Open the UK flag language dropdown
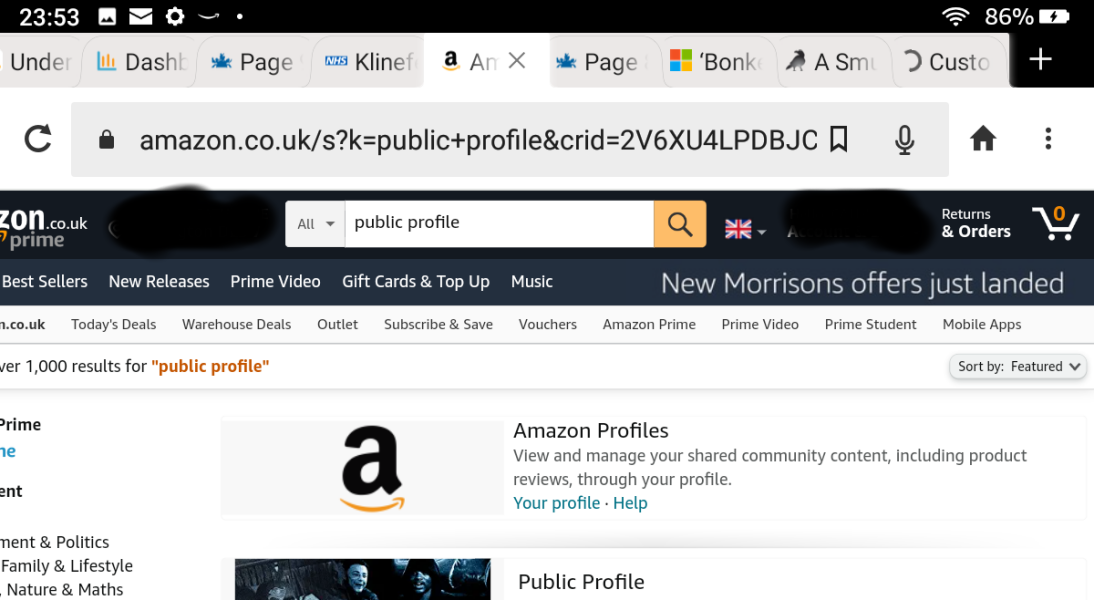Image resolution: width=1094 pixels, height=600 pixels. pyautogui.click(x=745, y=229)
